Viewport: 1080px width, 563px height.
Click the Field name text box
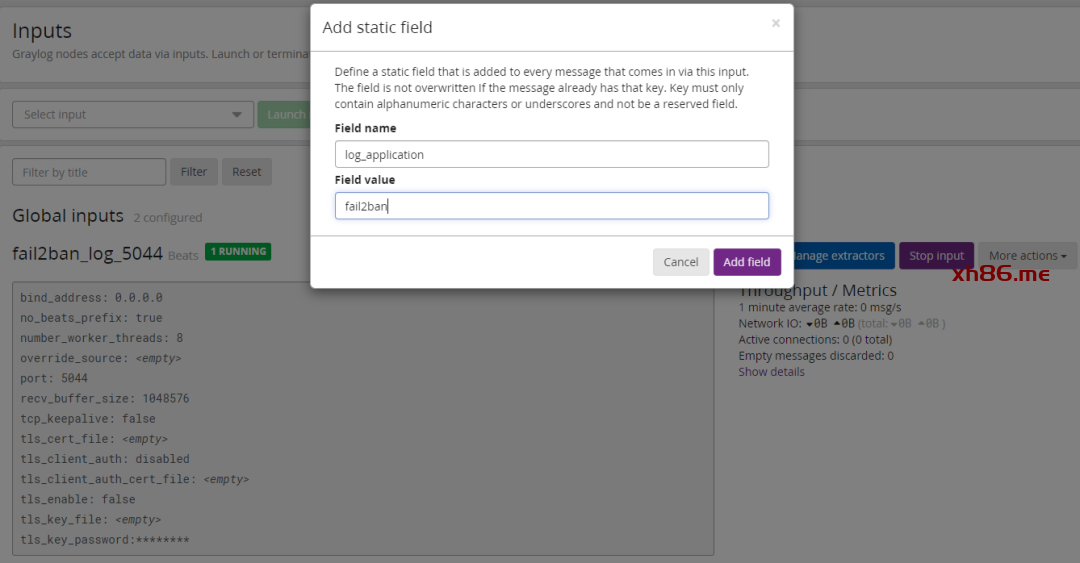[551, 154]
